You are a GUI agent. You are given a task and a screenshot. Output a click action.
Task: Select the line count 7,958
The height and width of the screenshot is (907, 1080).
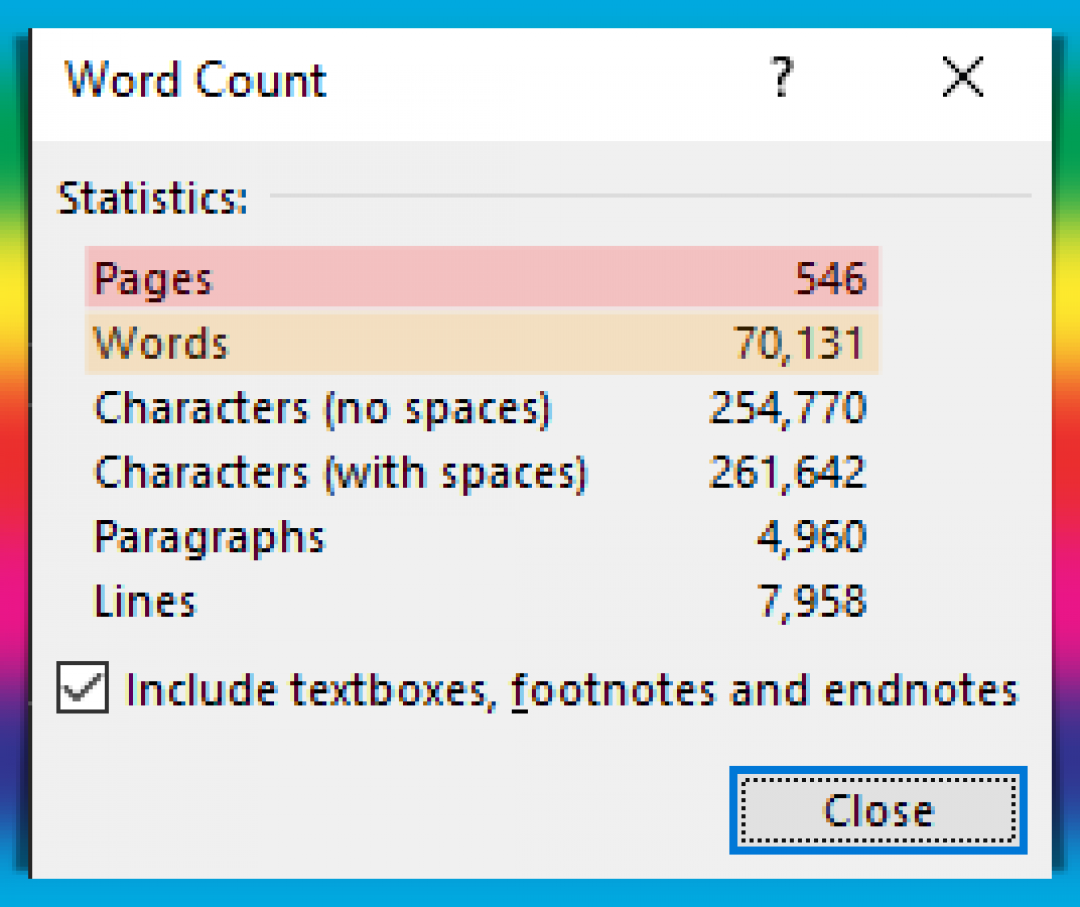811,601
